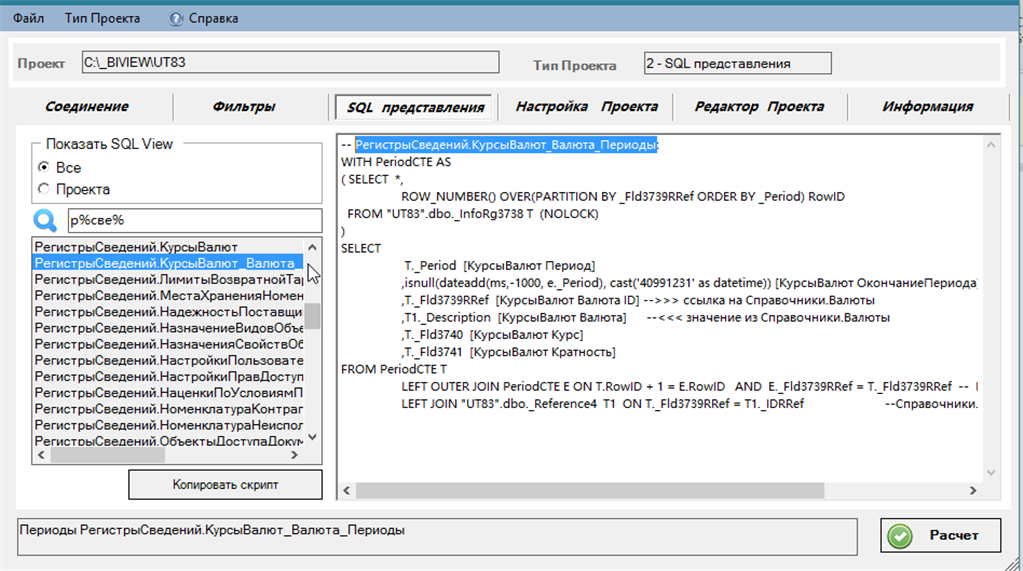
Task: Open the Файл menu
Action: pyautogui.click(x=29, y=18)
